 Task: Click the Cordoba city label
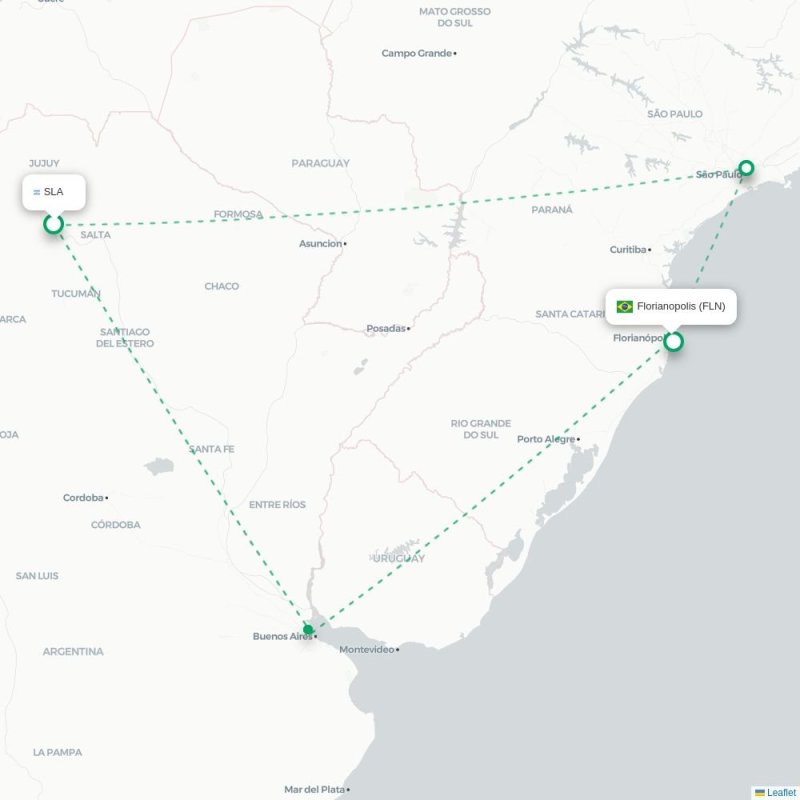pos(83,497)
